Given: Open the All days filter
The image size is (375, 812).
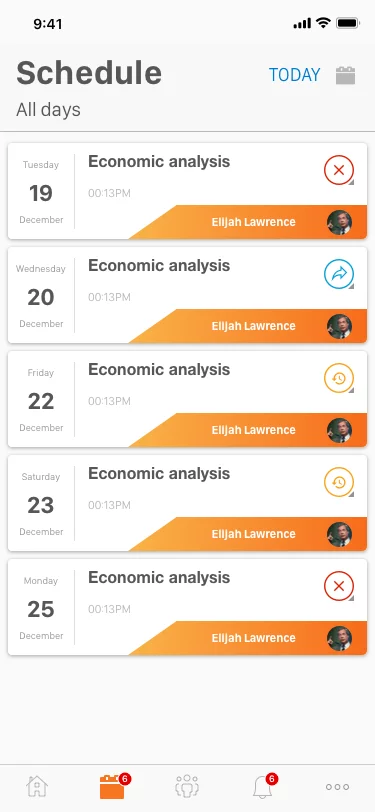Looking at the screenshot, I should [x=48, y=110].
